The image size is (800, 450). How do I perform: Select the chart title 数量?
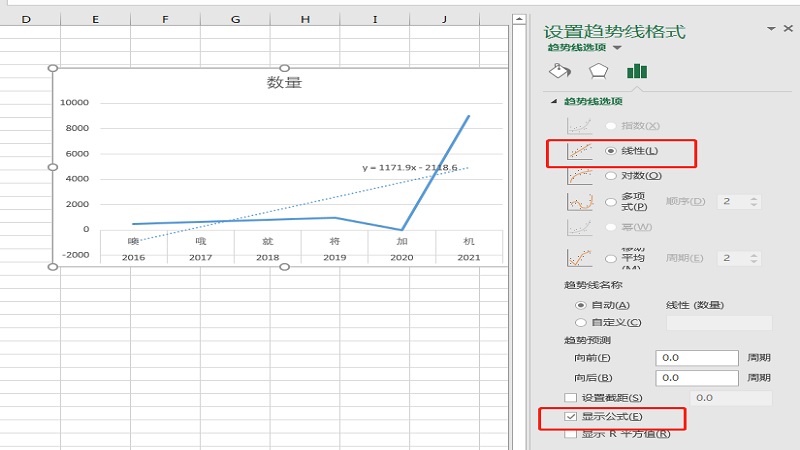tap(284, 83)
